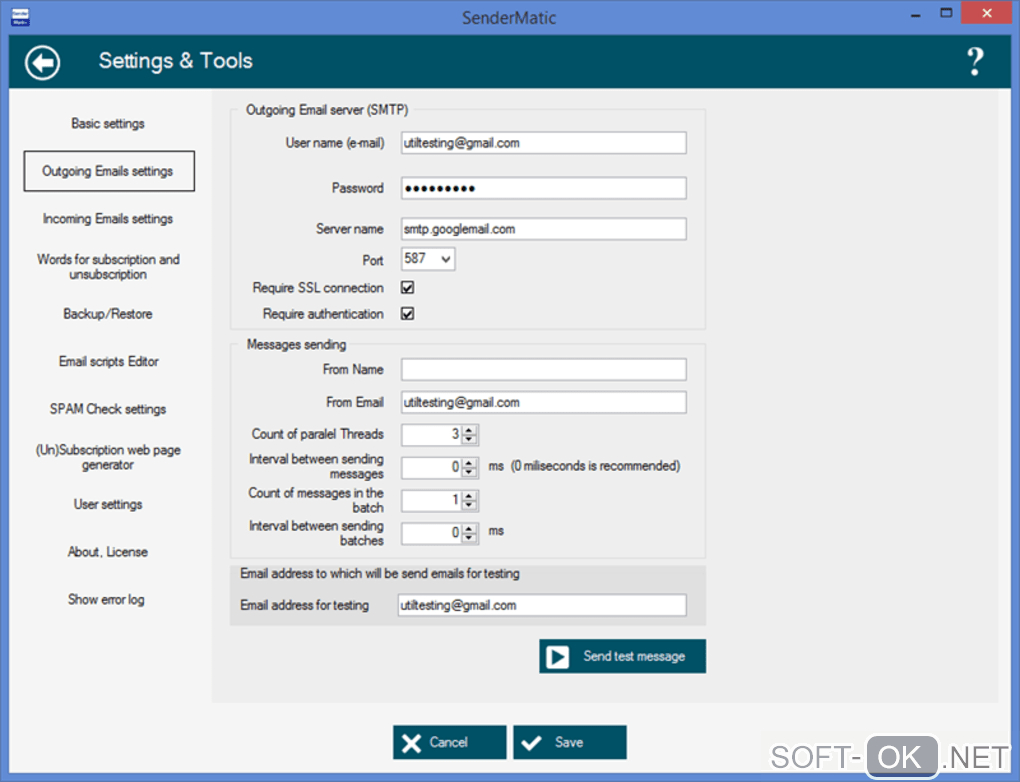
Task: Open (Un)Subscription web page generator
Action: coord(108,457)
